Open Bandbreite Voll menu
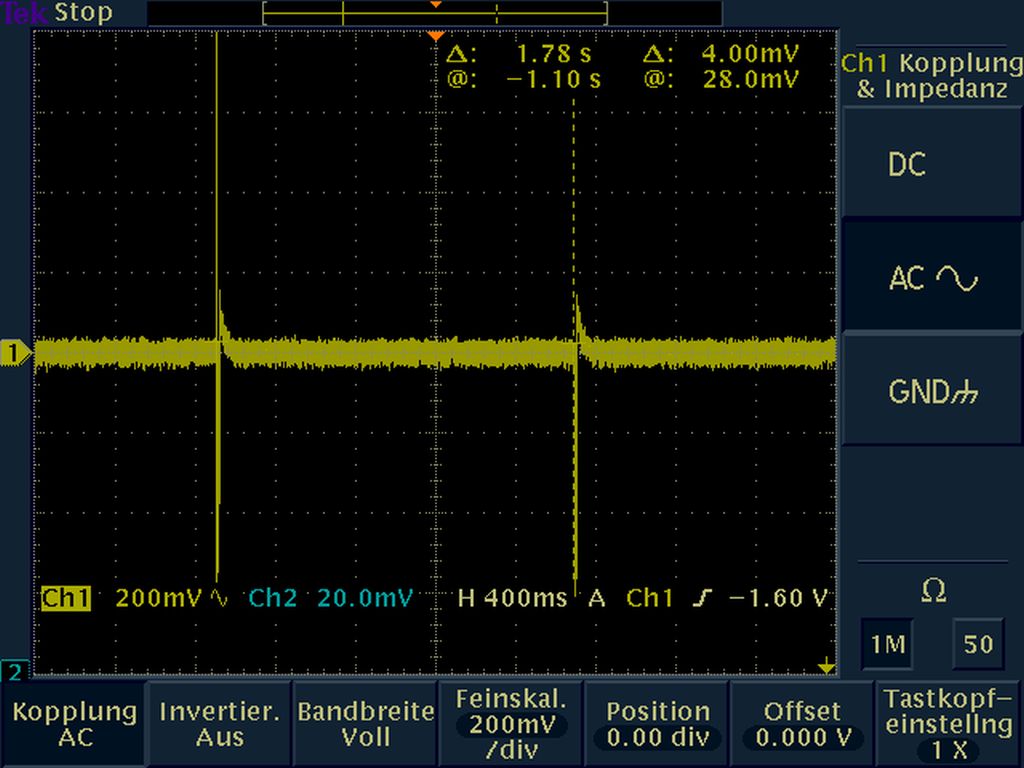This screenshot has height=768, width=1024. click(365, 724)
